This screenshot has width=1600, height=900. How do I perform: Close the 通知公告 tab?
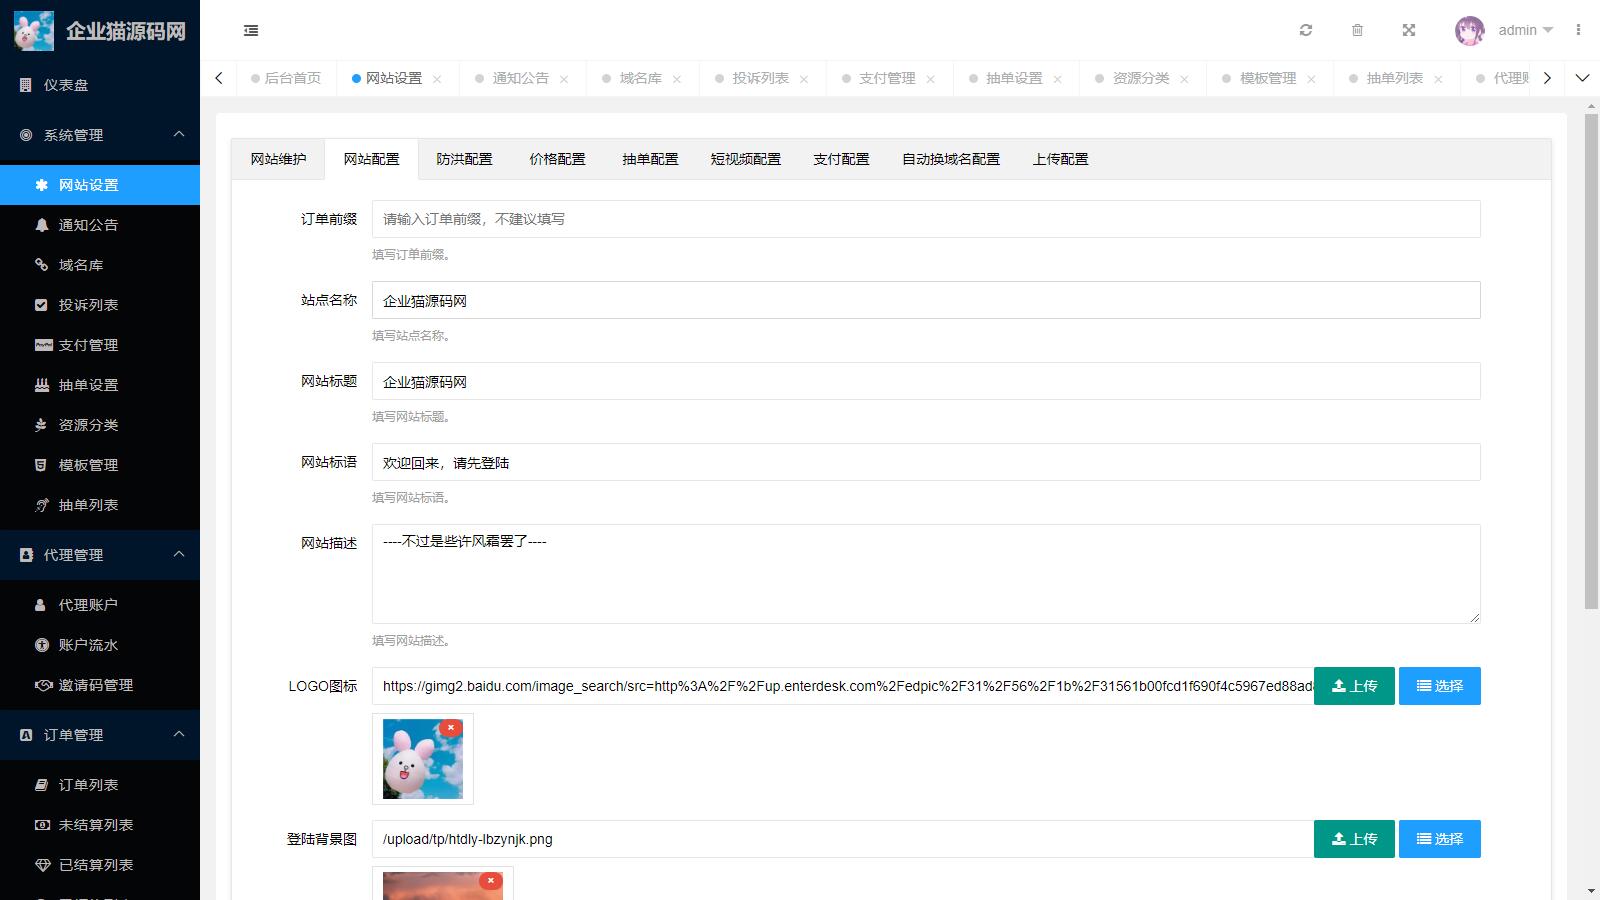tap(564, 79)
